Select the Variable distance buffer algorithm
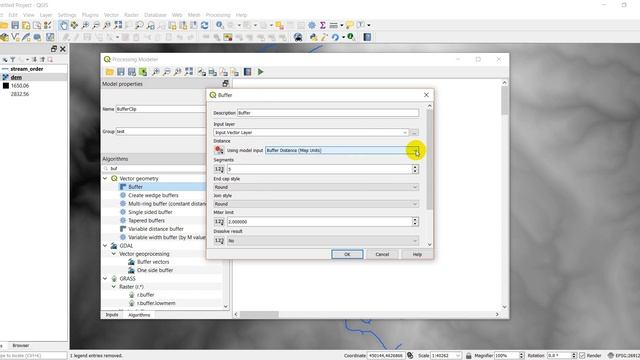Image resolution: width=640 pixels, height=360 pixels. (x=156, y=229)
